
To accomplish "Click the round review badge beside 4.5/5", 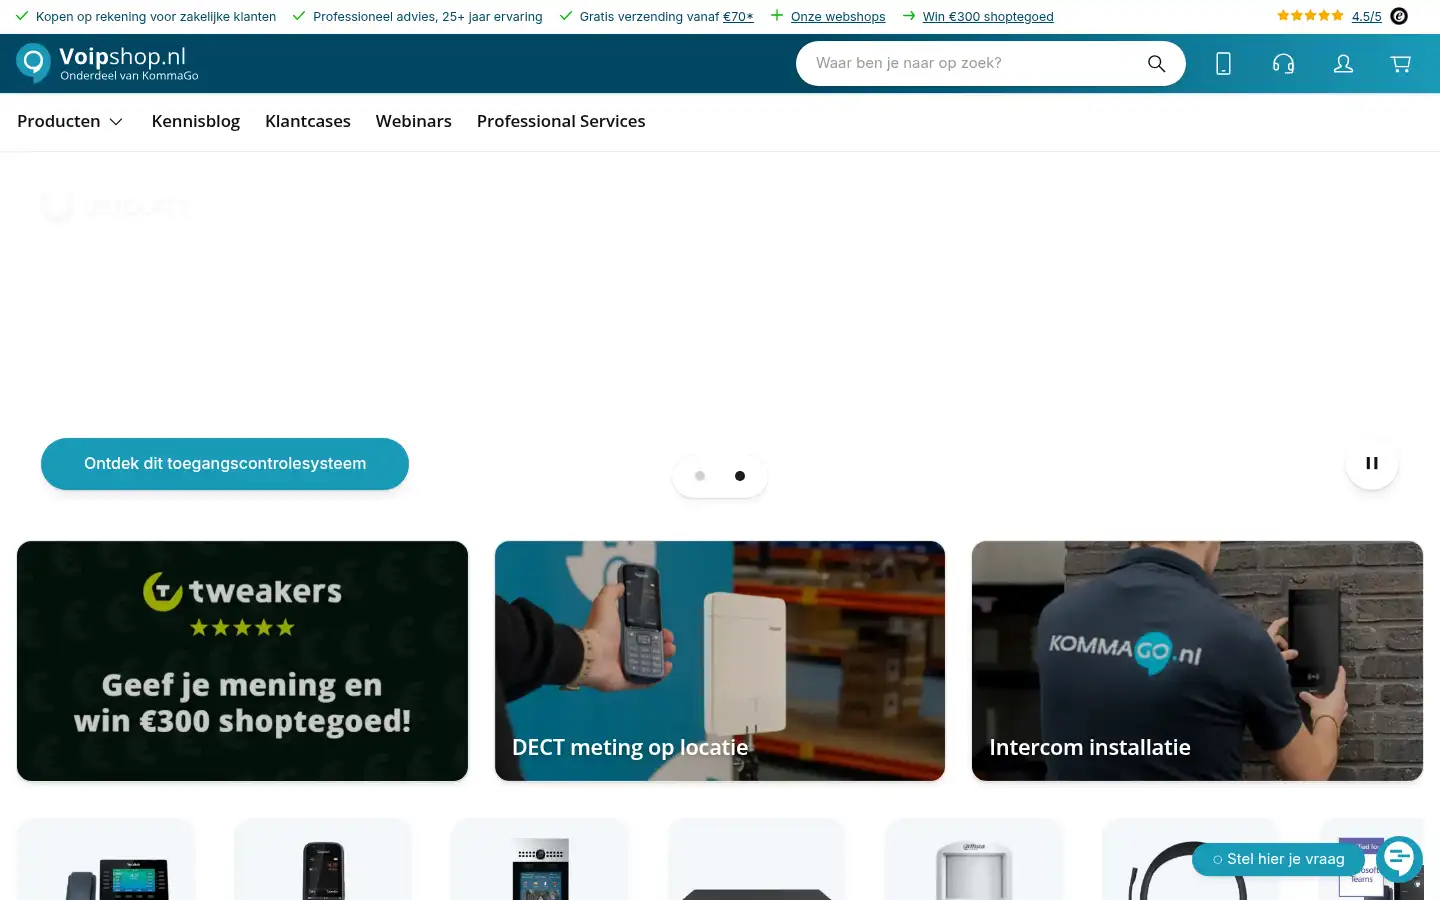I will (x=1400, y=16).
